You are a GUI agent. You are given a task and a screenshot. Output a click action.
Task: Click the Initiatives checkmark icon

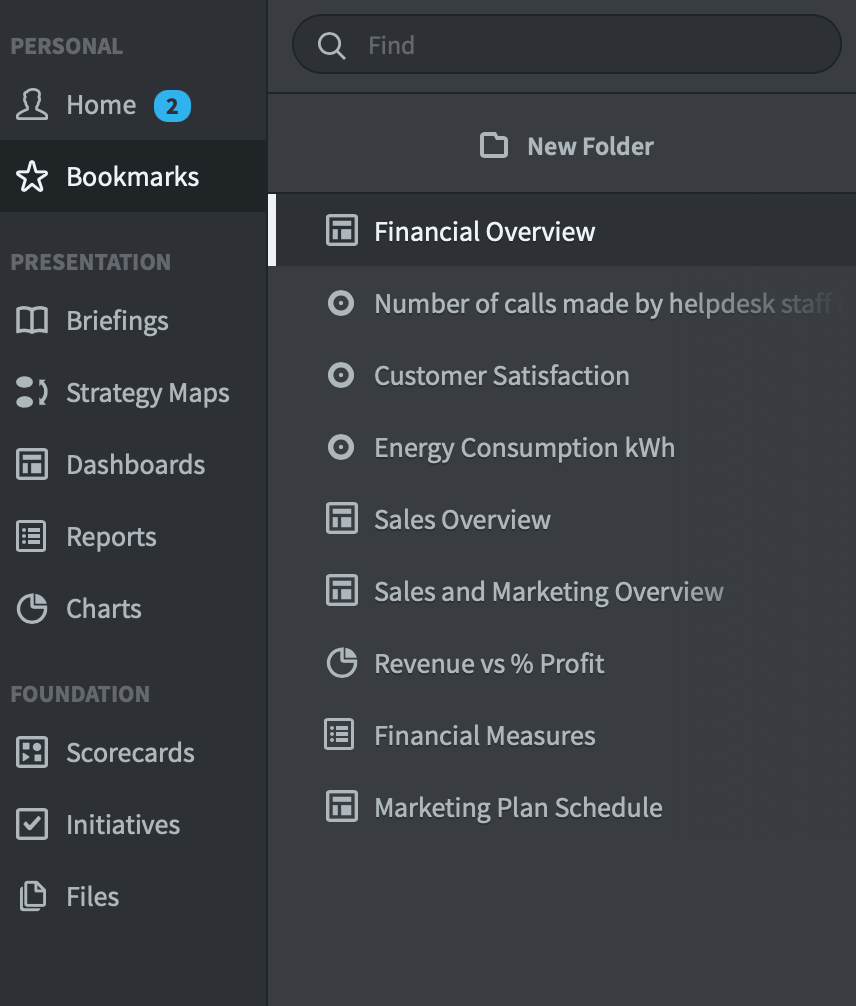click(x=31, y=824)
